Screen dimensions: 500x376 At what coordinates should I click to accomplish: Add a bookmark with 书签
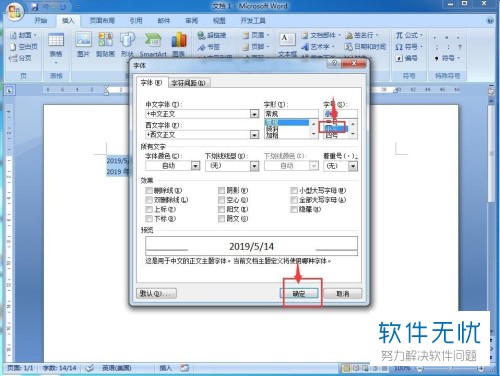coord(208,47)
